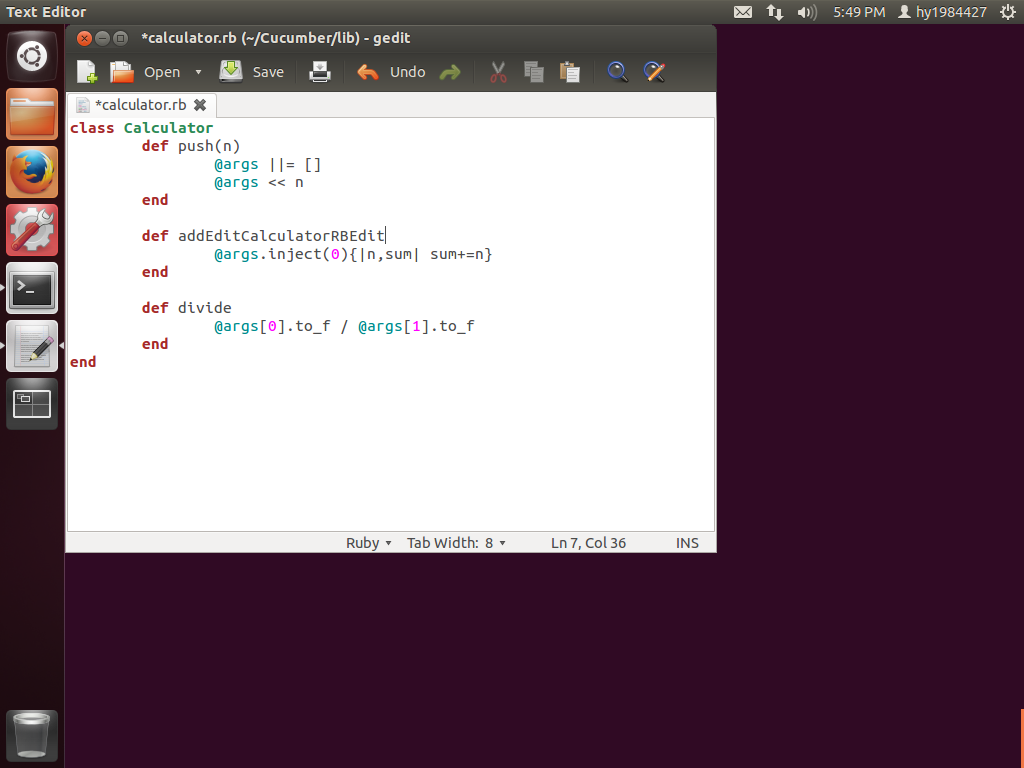
Task: Open the sound volume indicator
Action: pyautogui.click(x=807, y=12)
